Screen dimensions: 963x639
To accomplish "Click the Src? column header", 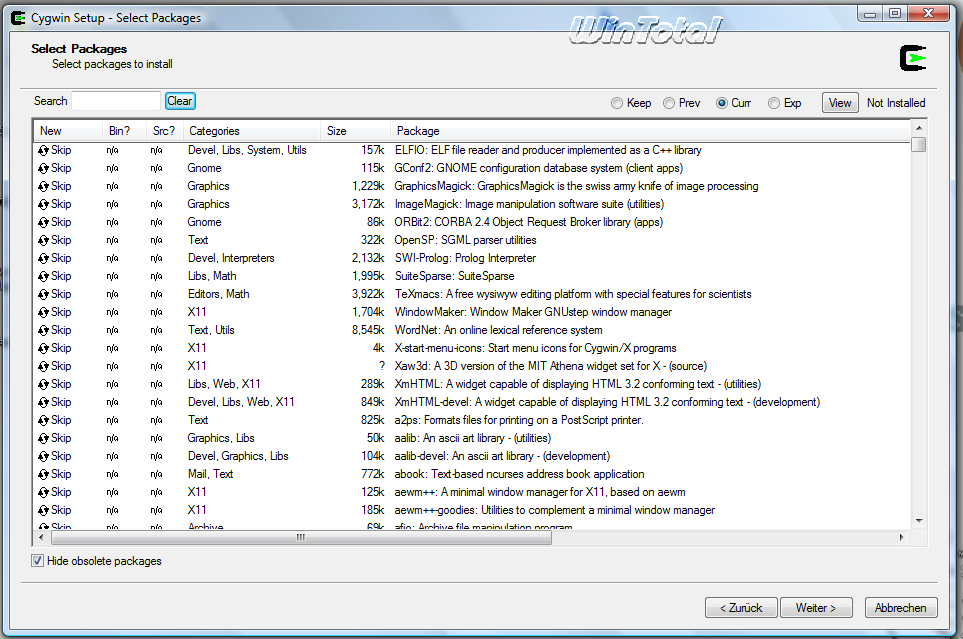I will click(165, 131).
